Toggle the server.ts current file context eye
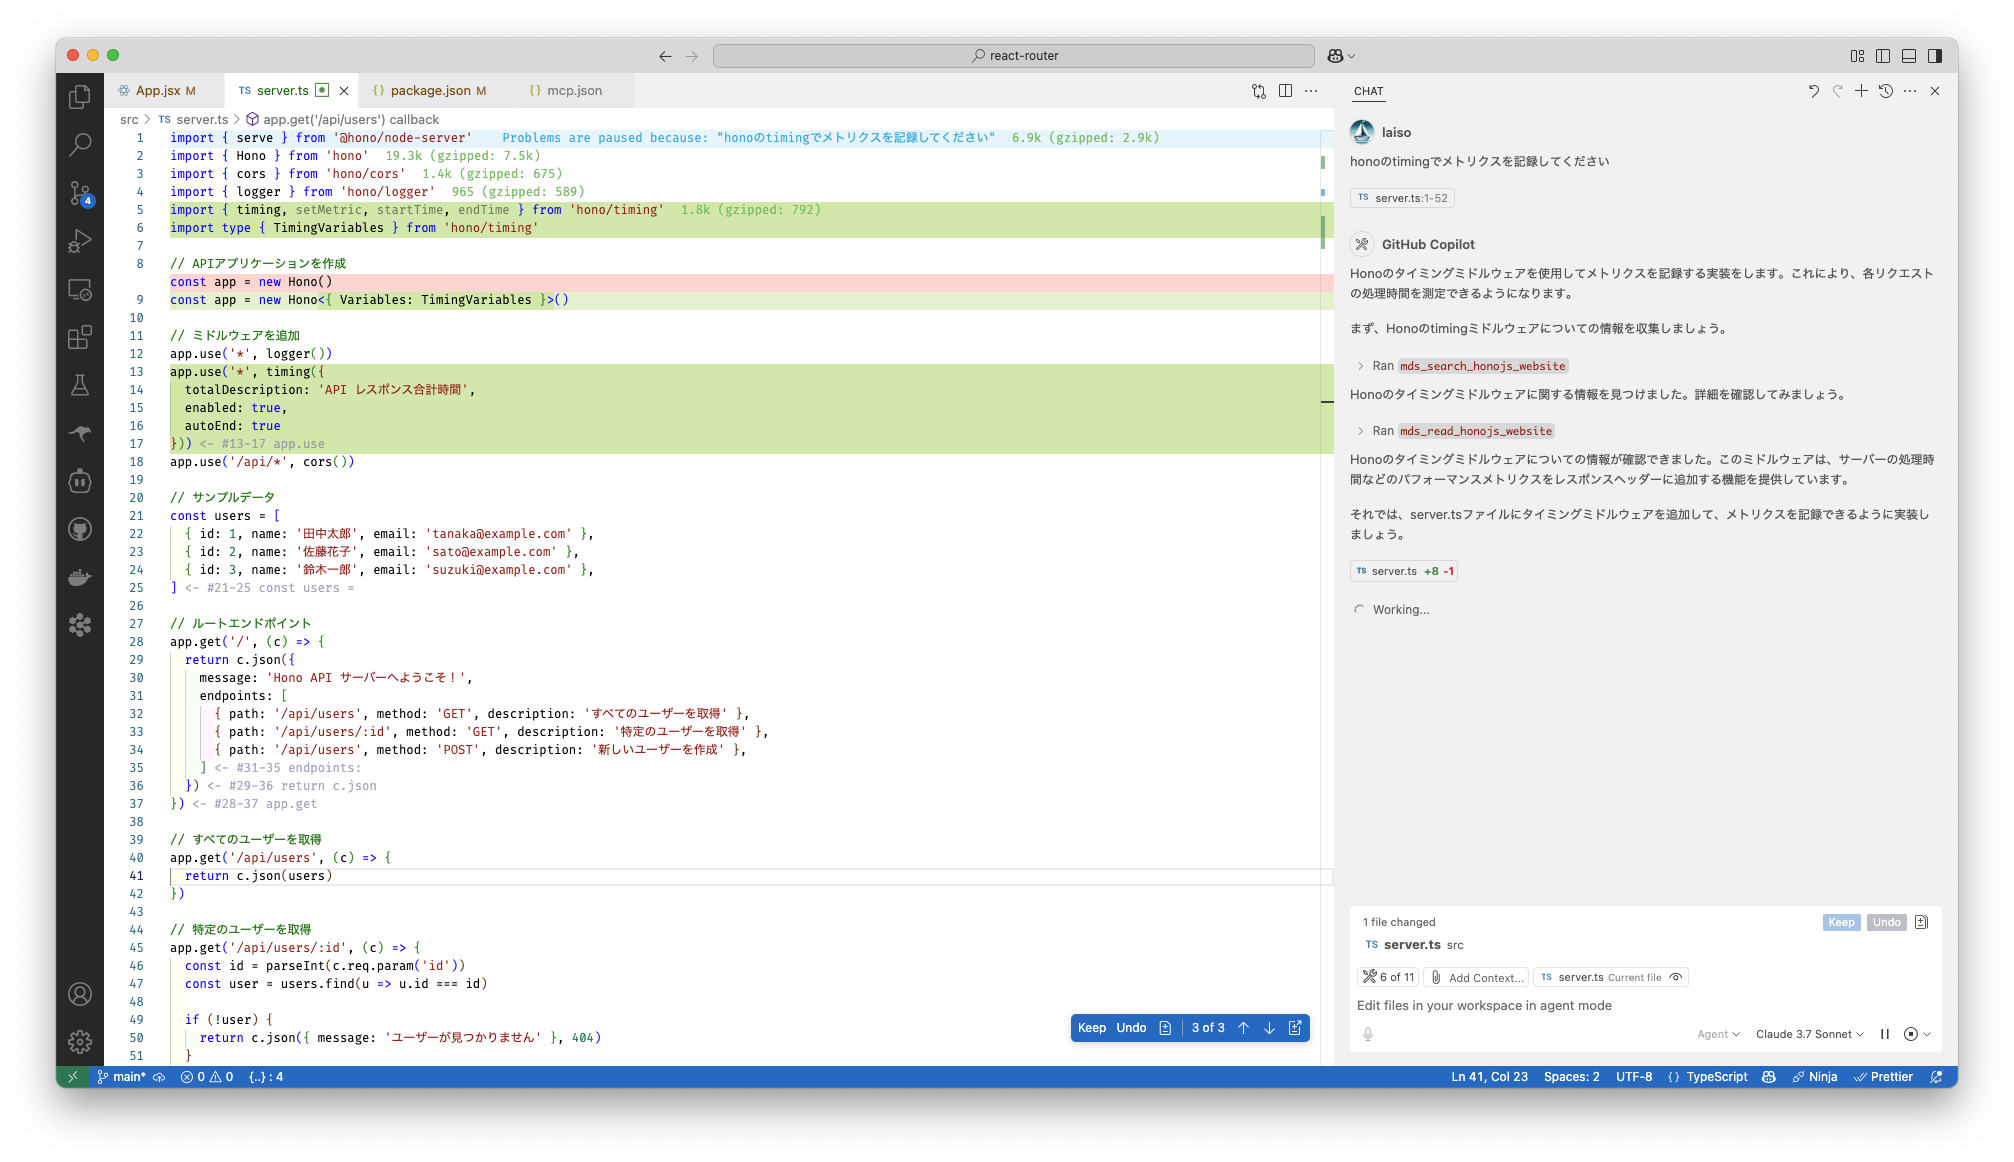Viewport: 2014px width, 1162px height. 1676,977
